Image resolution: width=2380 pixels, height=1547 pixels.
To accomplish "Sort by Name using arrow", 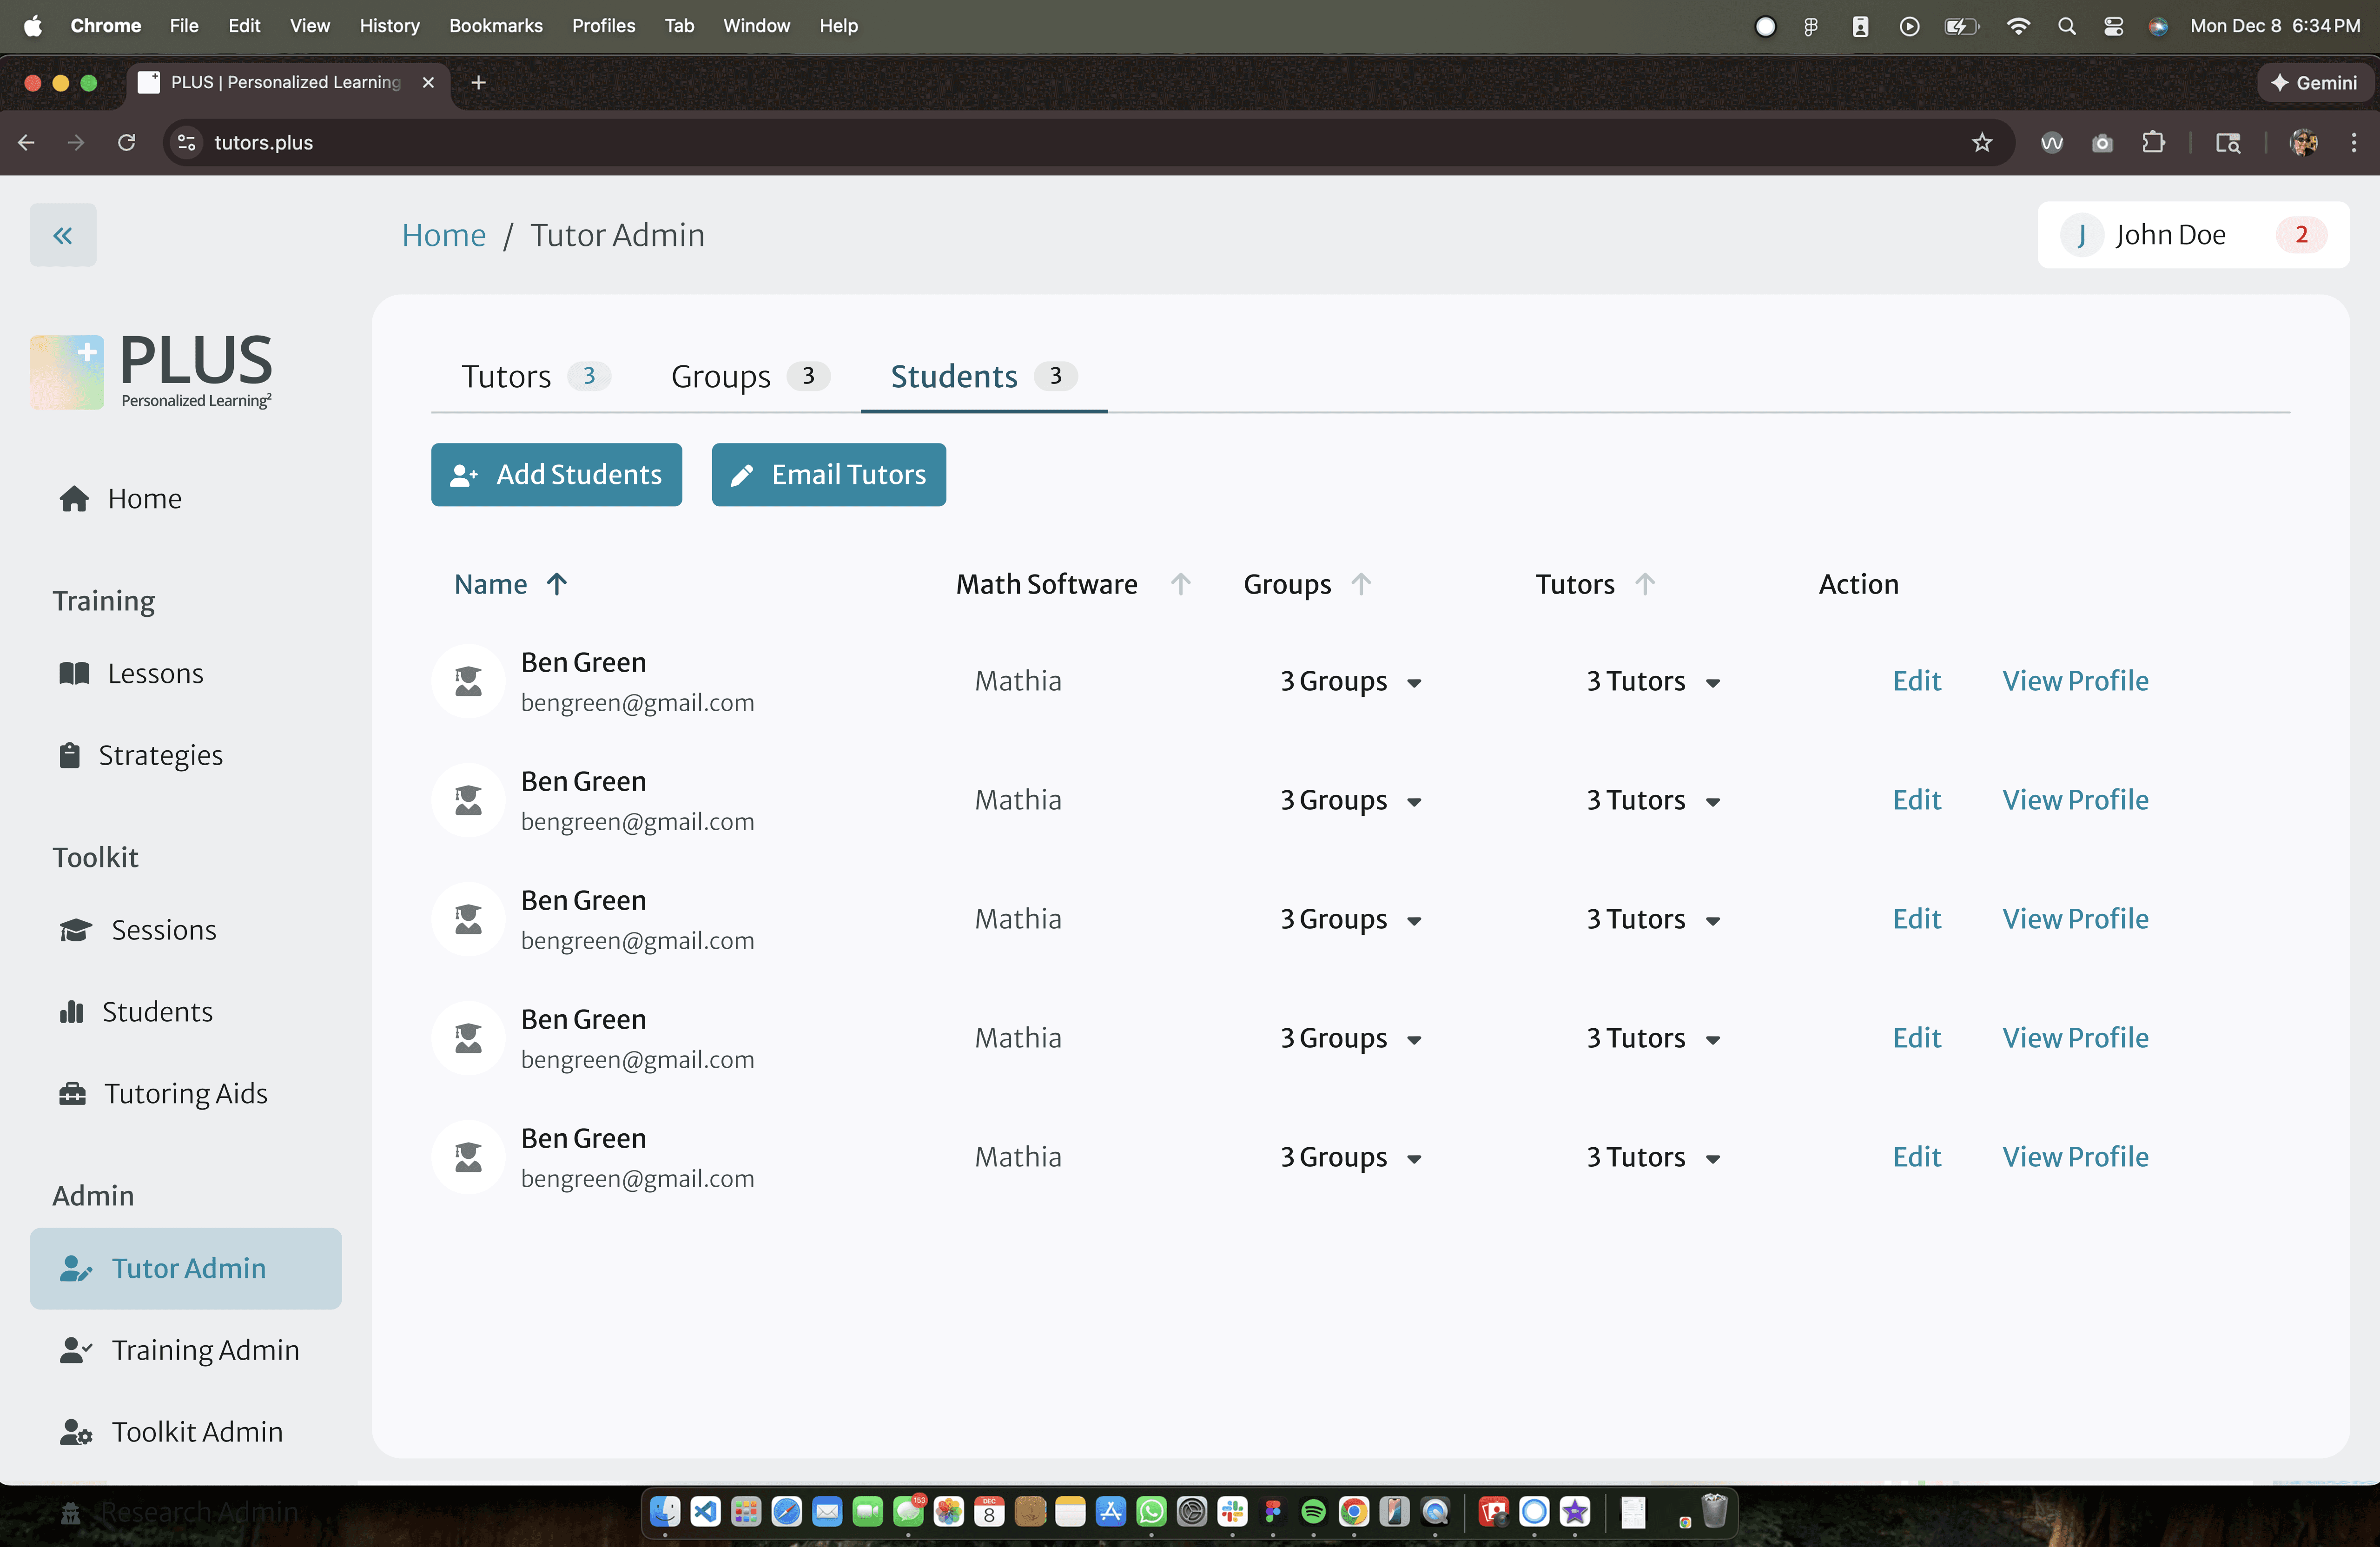I will click(557, 584).
